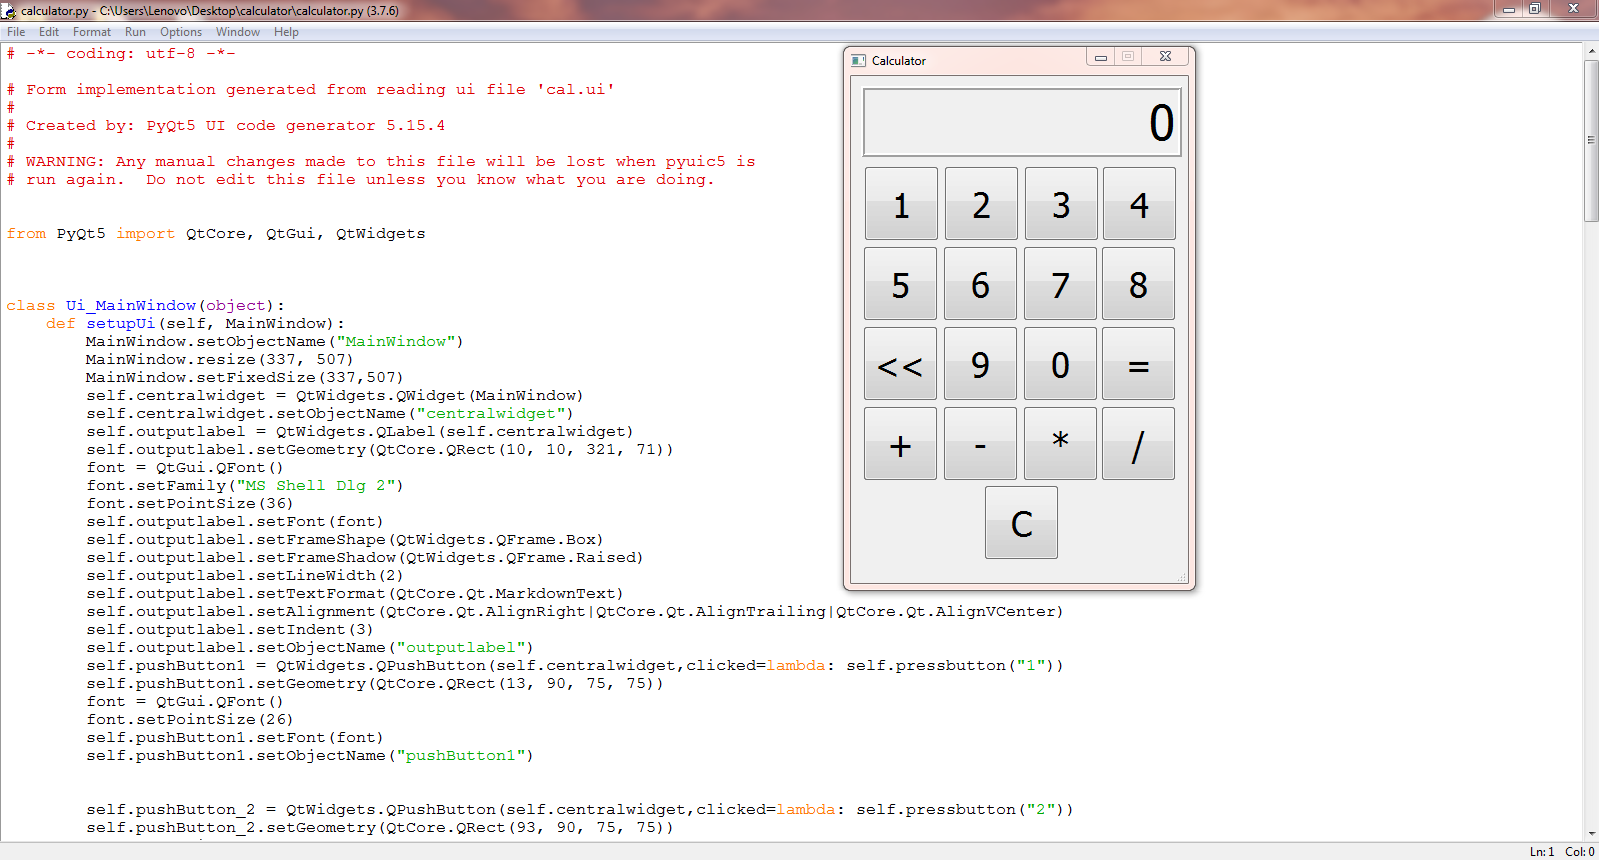
Task: Click 'Created by: PyQt5 UI code generator' comment
Action: point(226,126)
